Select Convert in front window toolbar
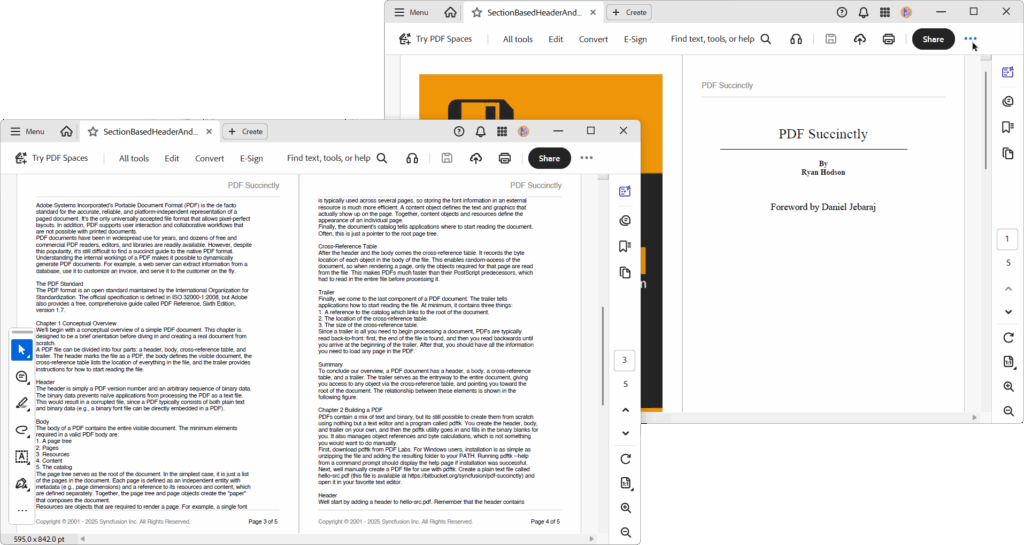 210,158
